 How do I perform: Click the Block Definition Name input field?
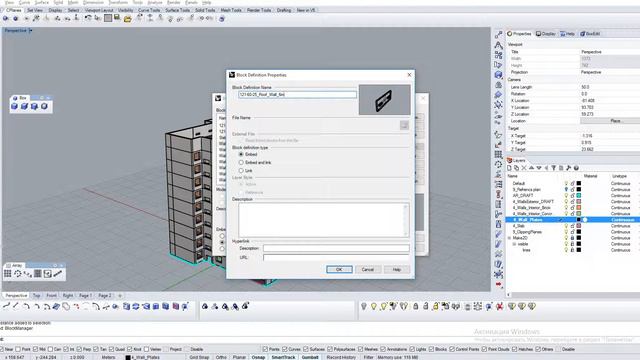tap(297, 95)
